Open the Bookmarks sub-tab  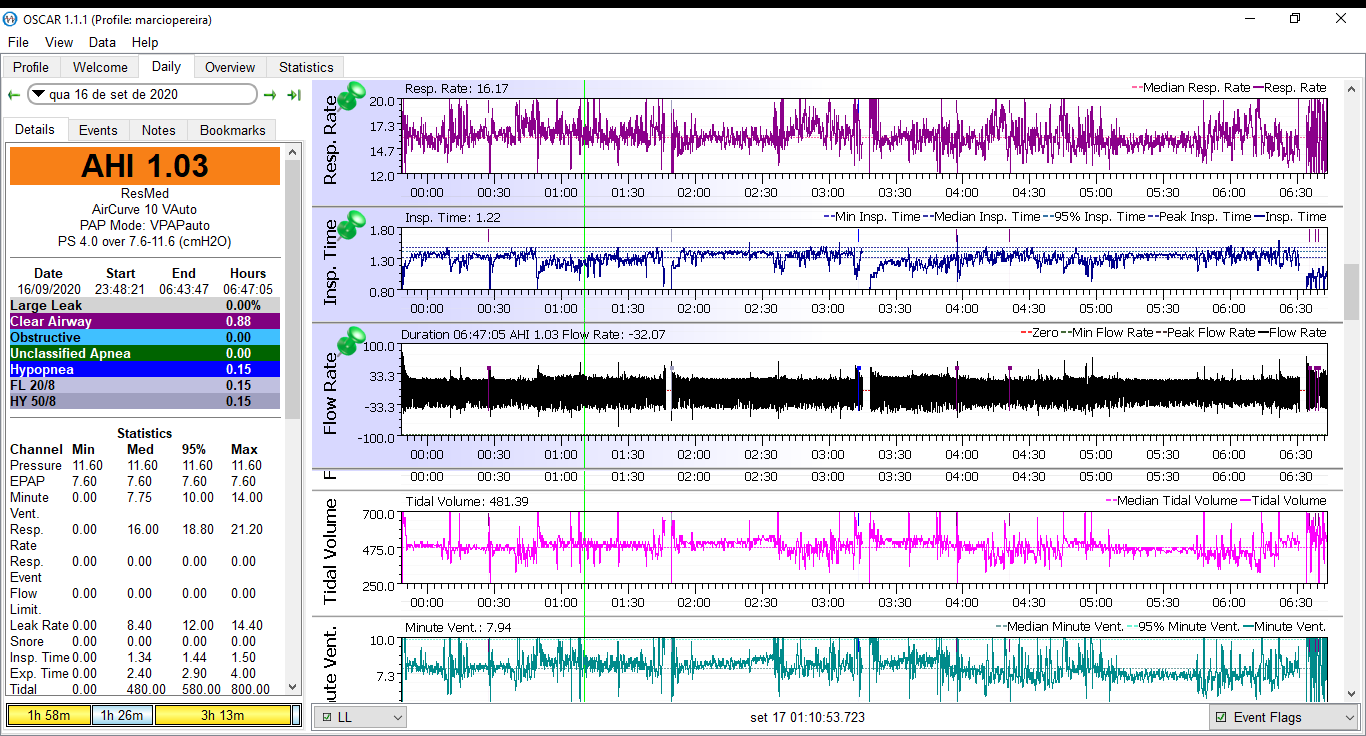(x=232, y=130)
